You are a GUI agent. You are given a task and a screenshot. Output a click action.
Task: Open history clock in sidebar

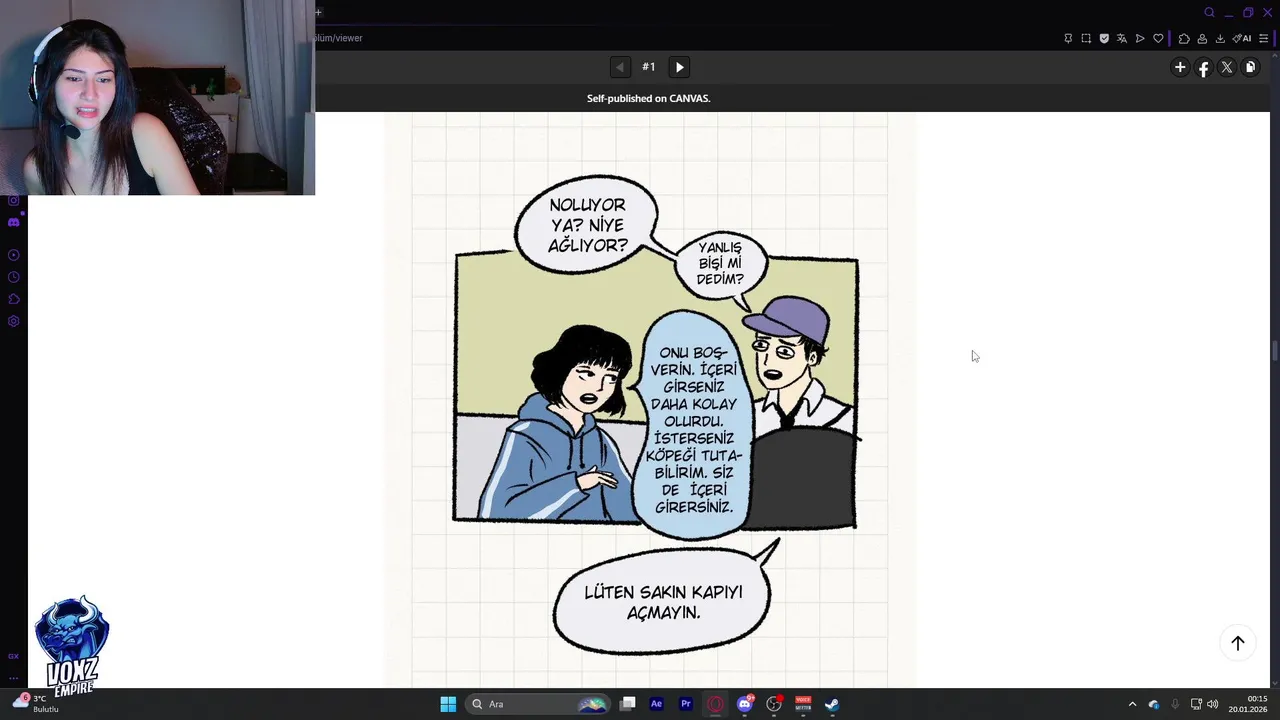[13, 277]
